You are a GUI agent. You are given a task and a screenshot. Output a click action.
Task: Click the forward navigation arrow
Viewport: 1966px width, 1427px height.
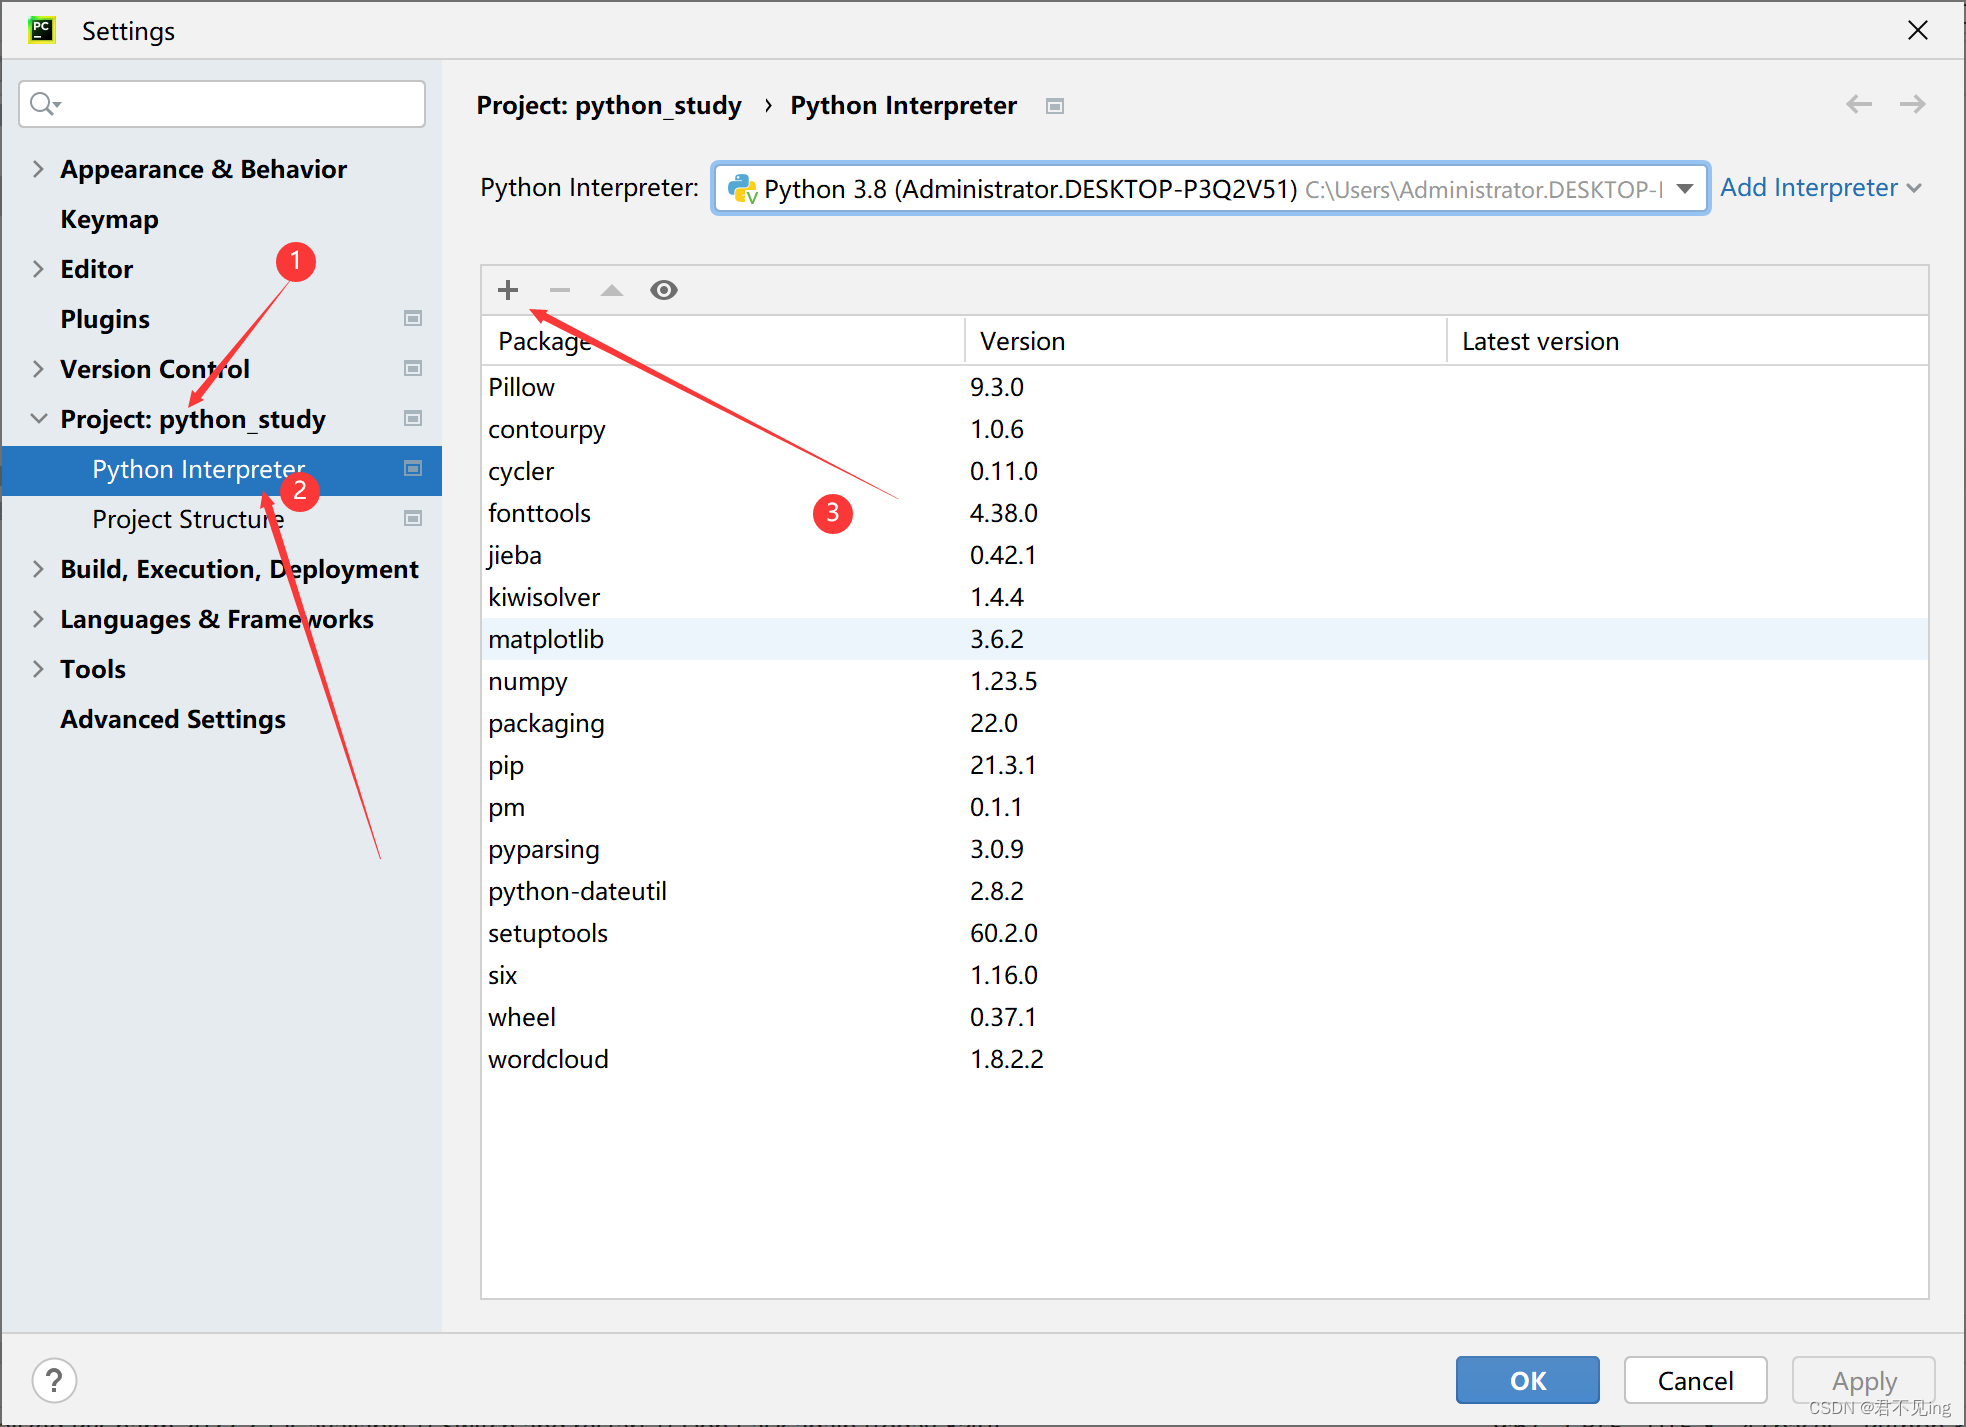[1913, 104]
